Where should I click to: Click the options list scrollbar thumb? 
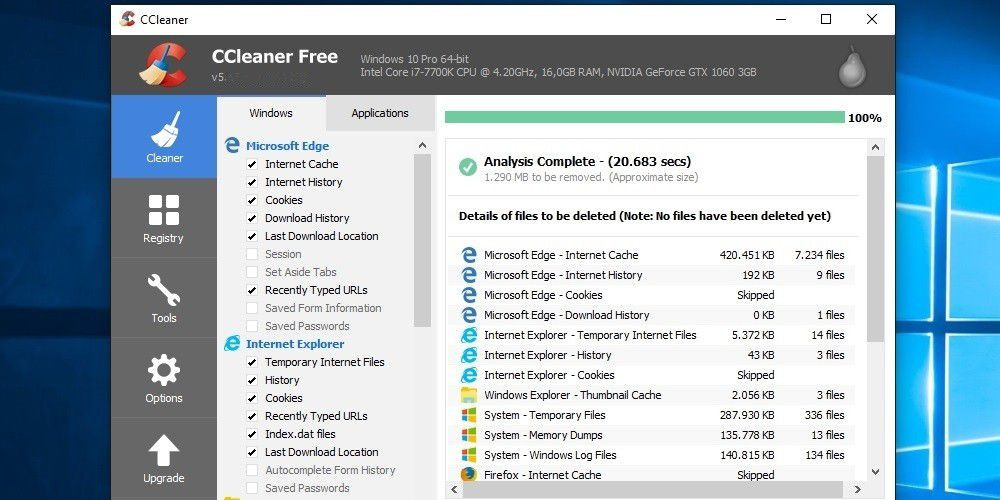422,240
